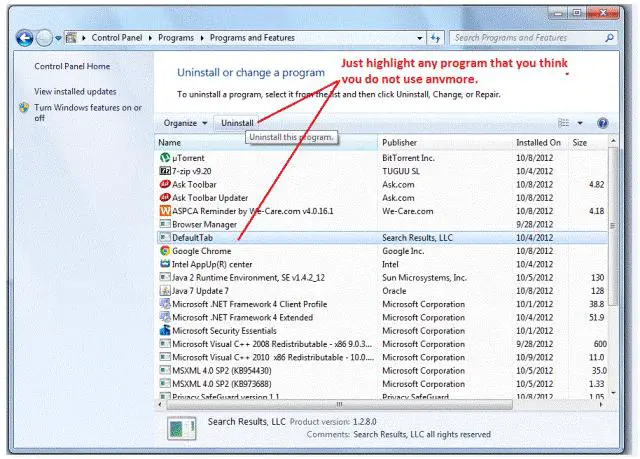Click the 7-zip v9.20 icon

165,171
